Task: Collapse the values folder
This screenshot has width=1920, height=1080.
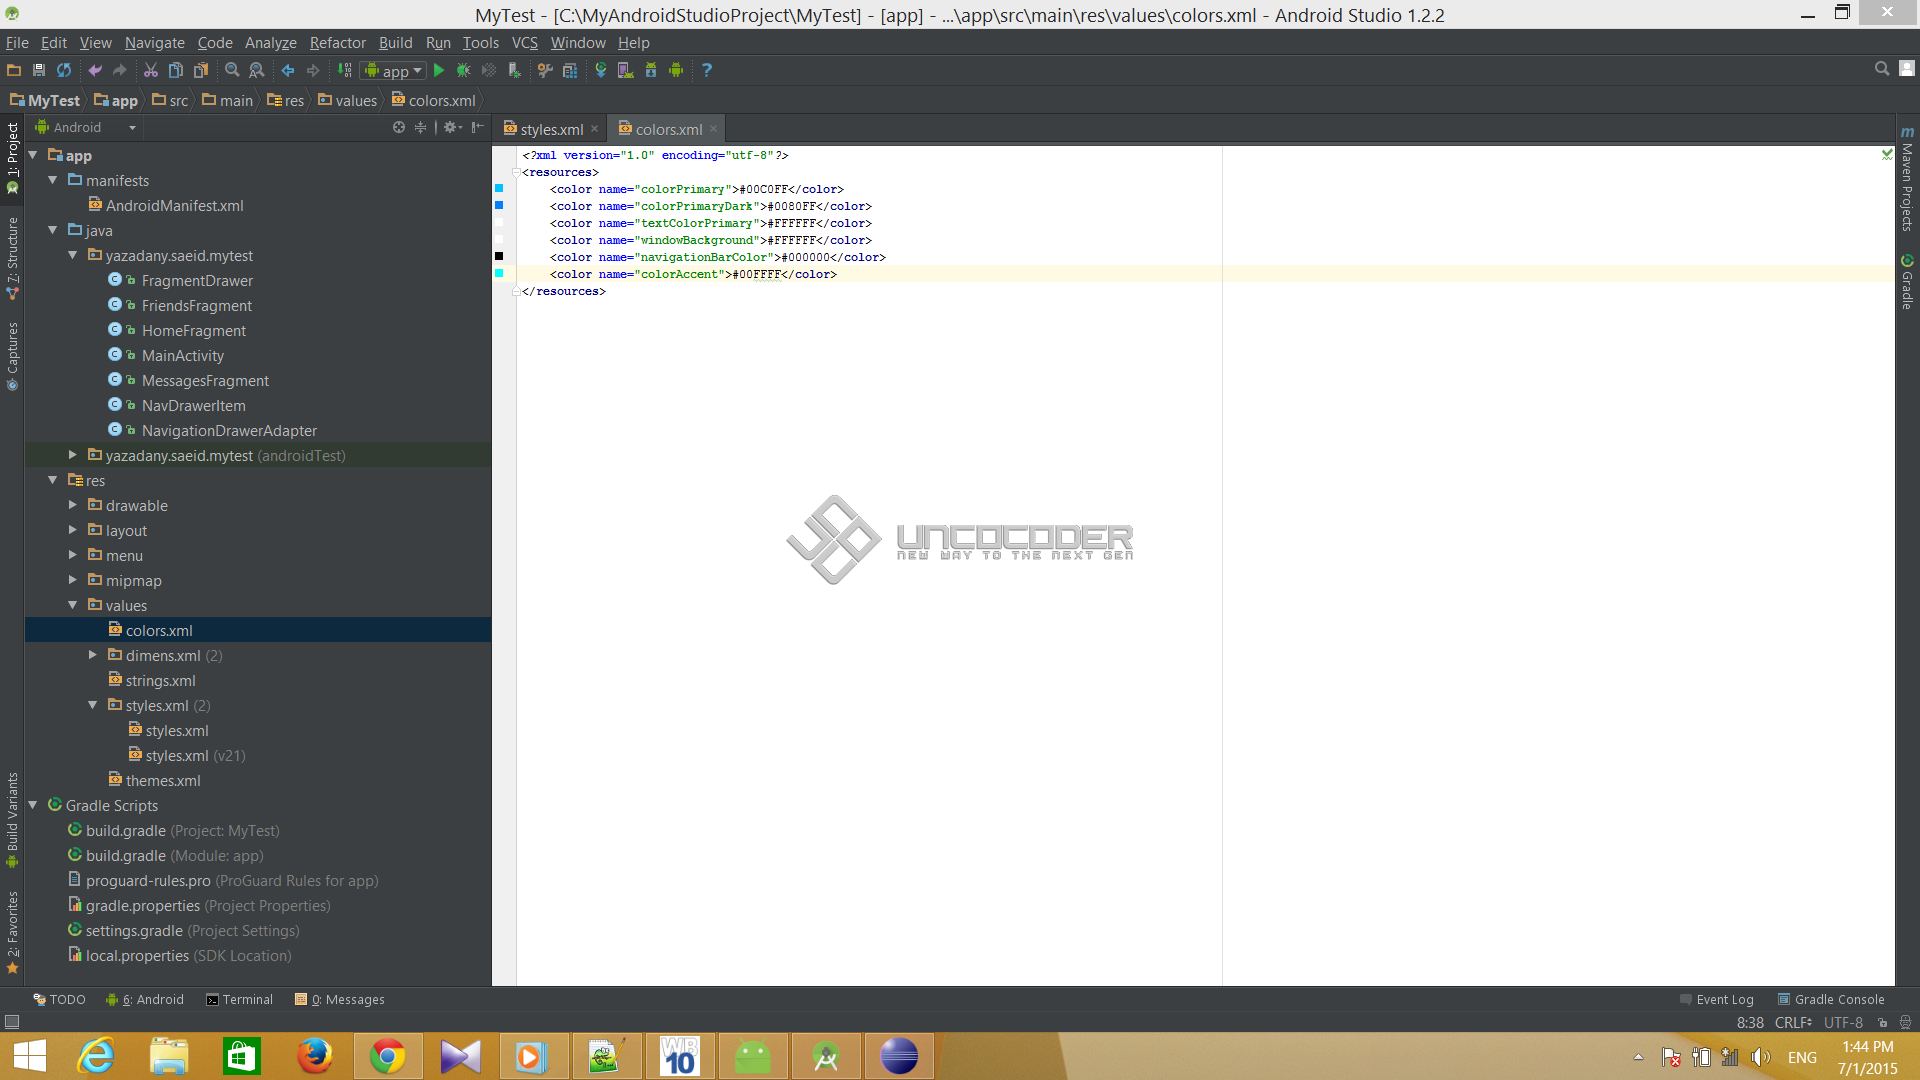Action: click(x=73, y=605)
